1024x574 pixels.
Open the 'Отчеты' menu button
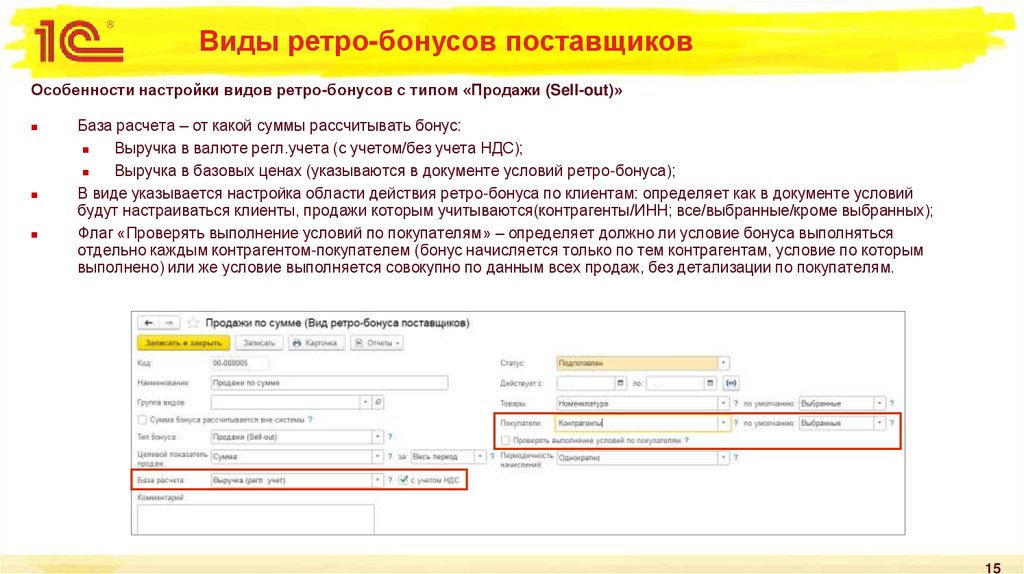(x=377, y=343)
